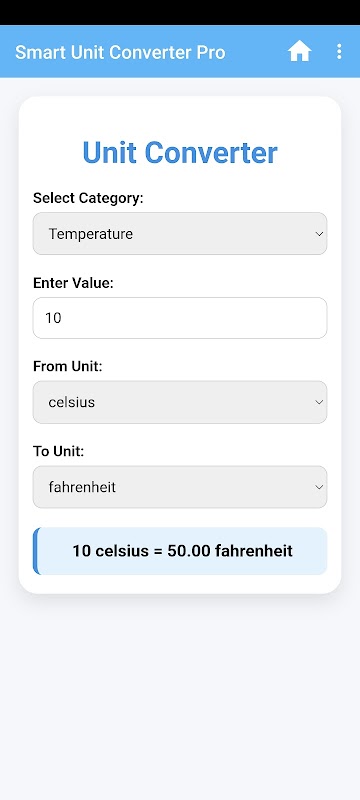360x800 pixels.
Task: Click the Enter Value label
Action: (73, 283)
